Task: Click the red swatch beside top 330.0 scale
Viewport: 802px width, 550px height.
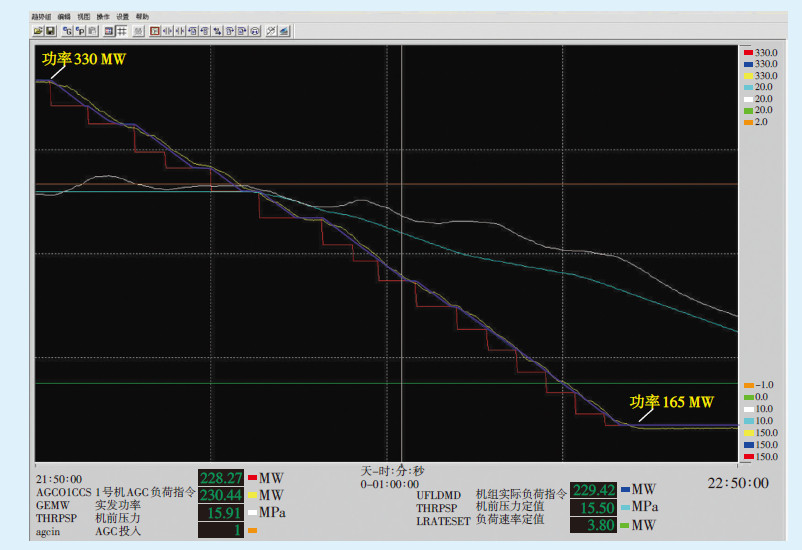Action: tap(746, 51)
